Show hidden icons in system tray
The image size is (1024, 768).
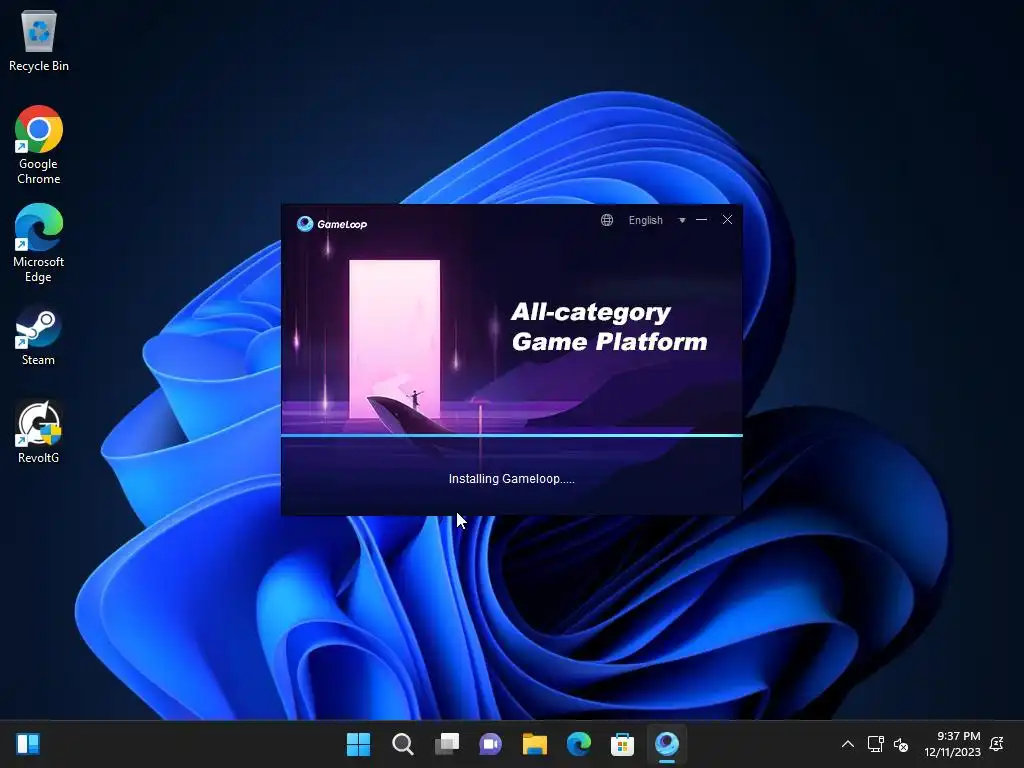point(848,744)
